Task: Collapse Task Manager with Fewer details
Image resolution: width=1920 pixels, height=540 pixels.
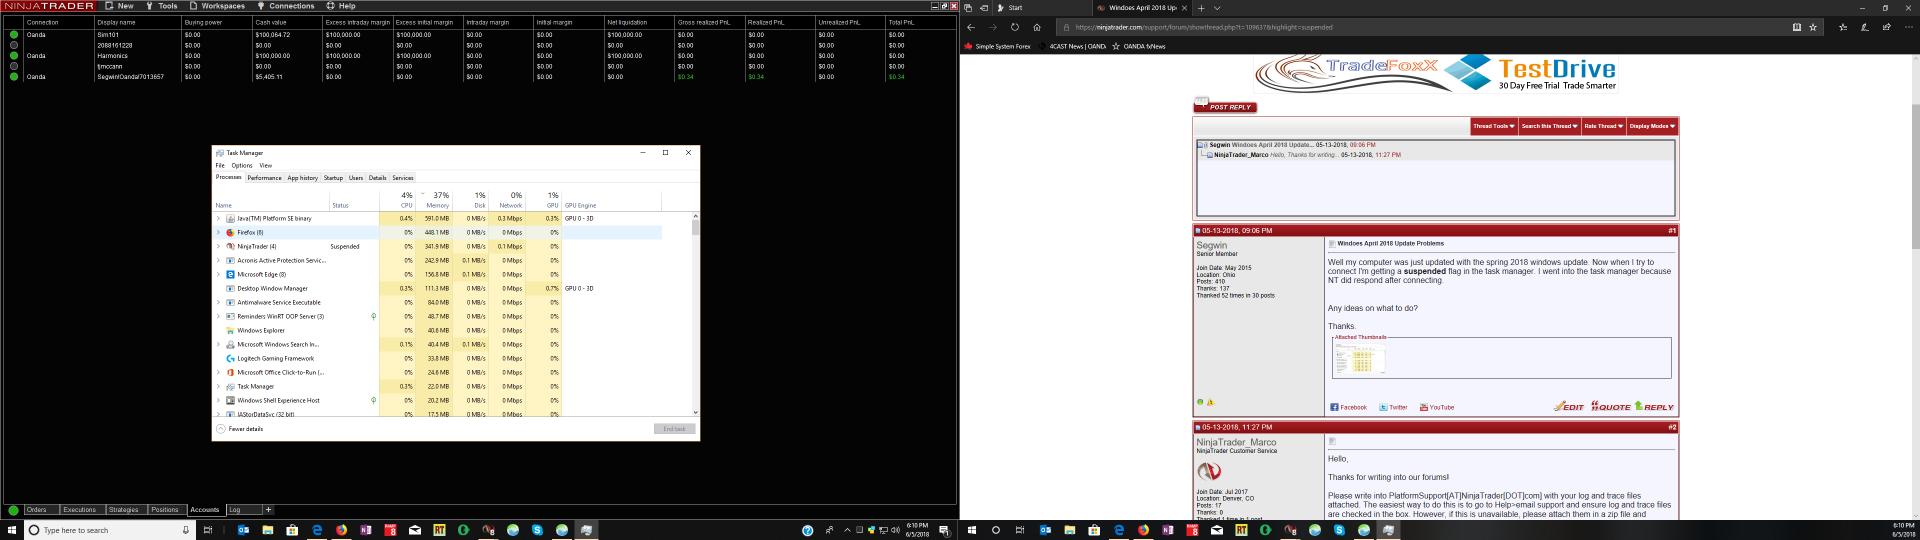Action: click(241, 429)
